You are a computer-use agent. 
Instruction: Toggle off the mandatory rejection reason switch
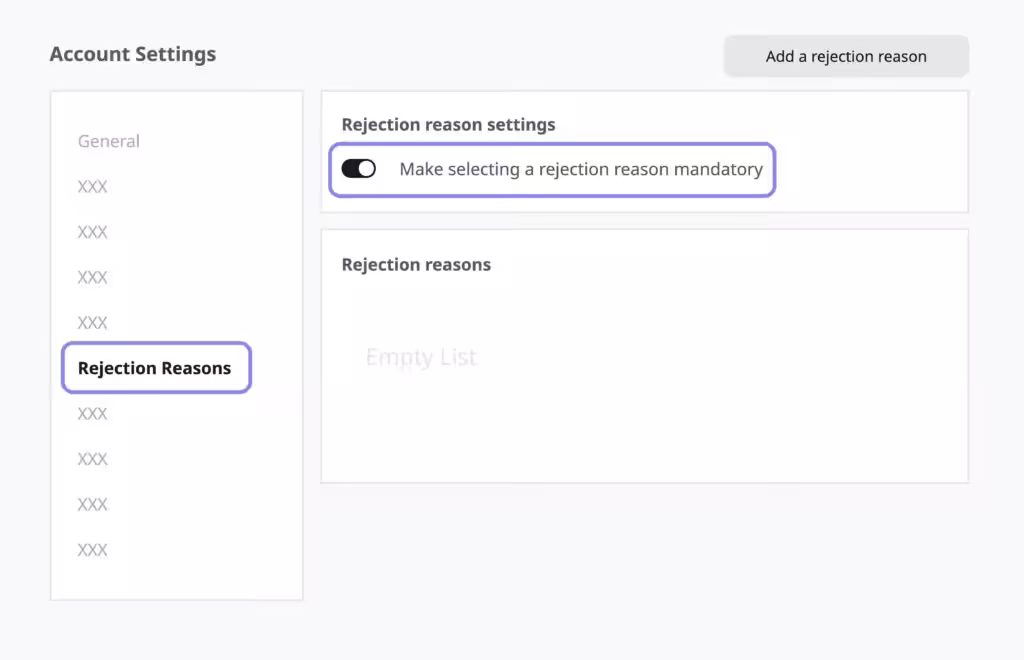click(359, 168)
